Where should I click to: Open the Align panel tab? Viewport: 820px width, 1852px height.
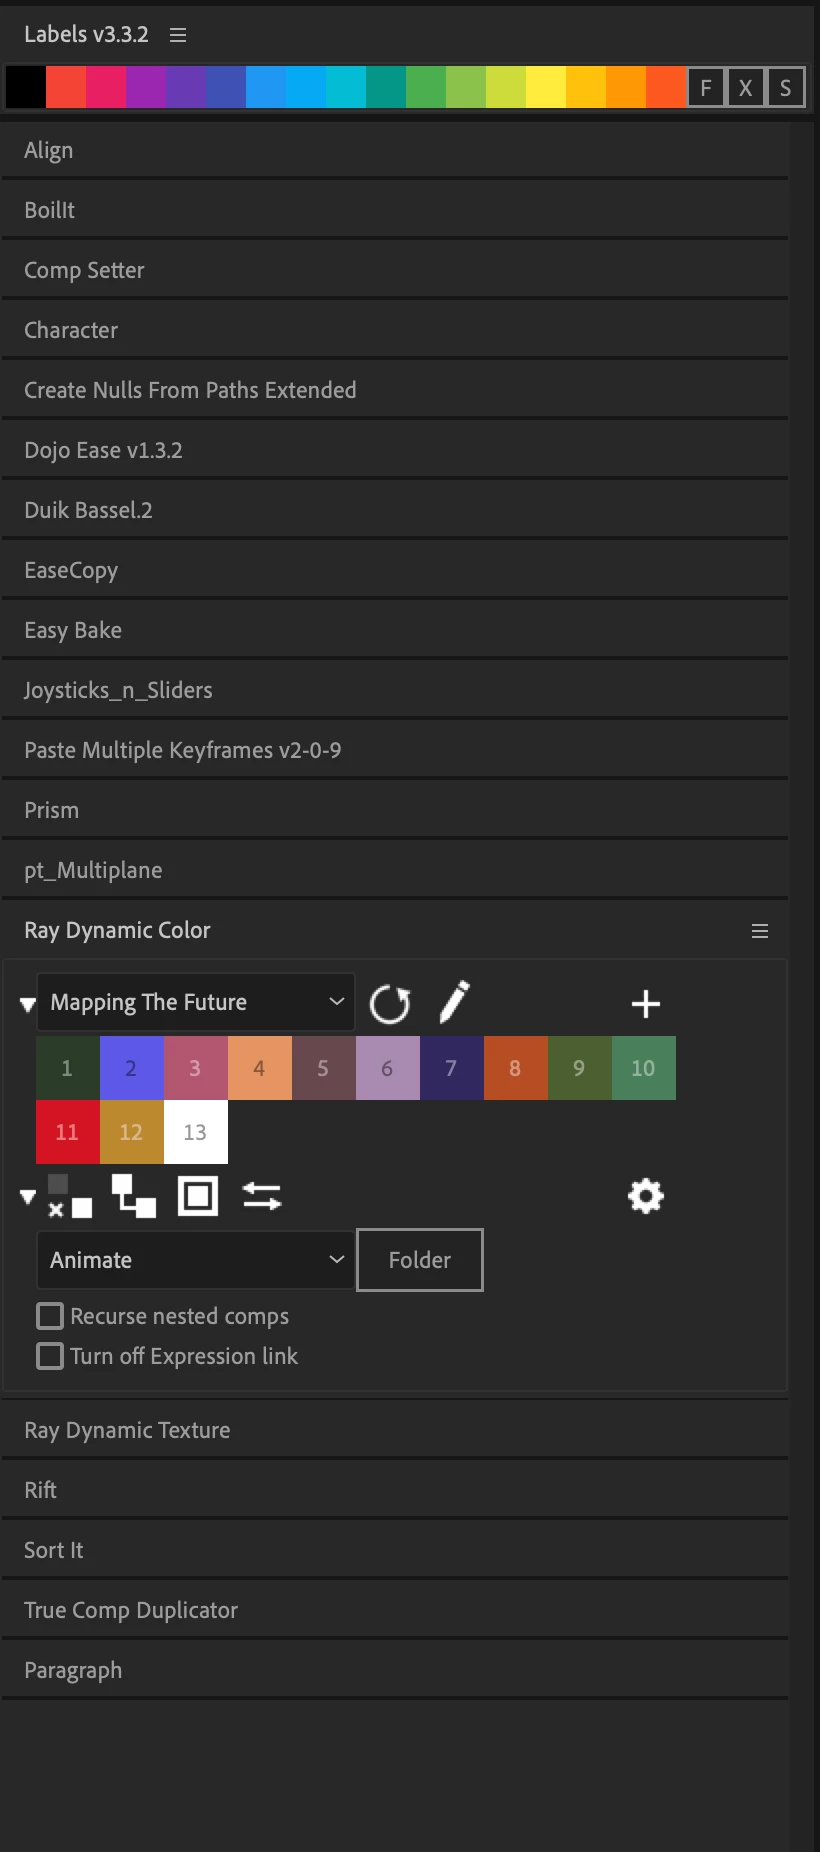[x=395, y=150]
